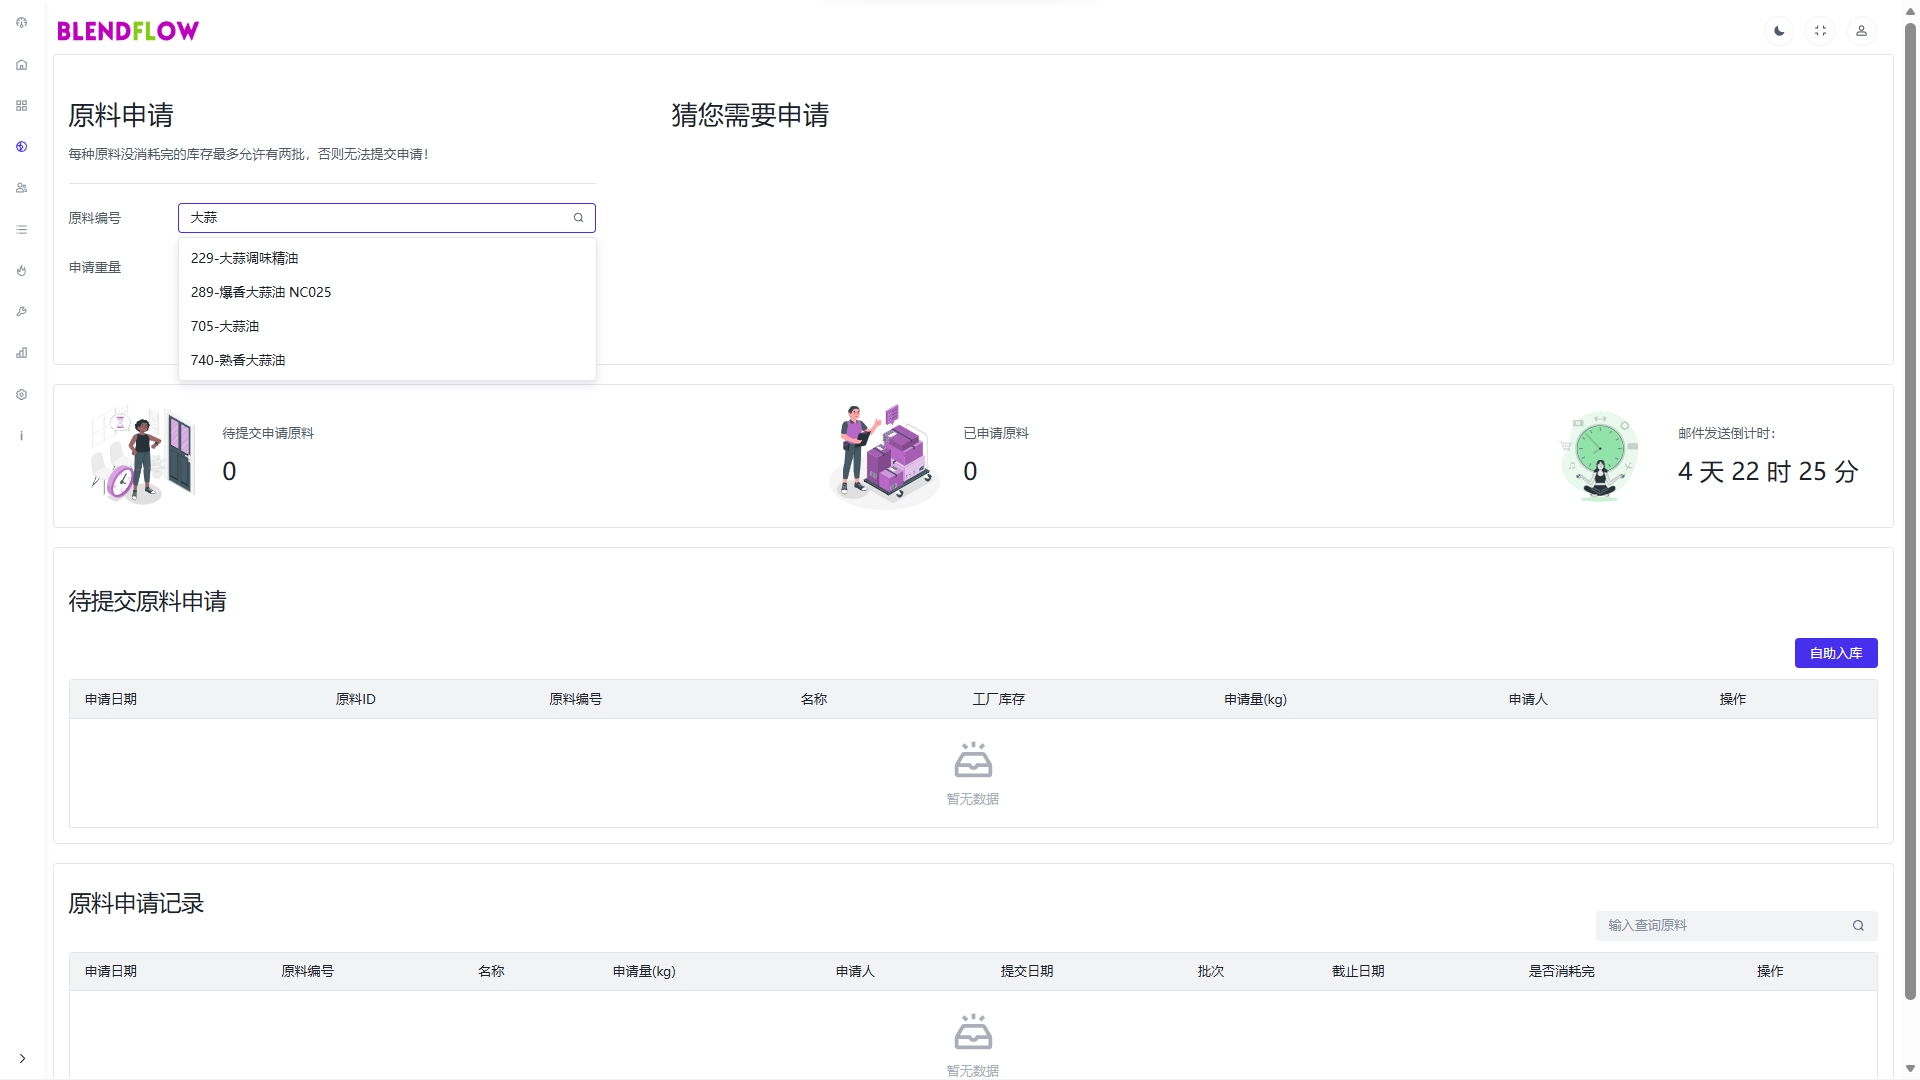Pick 740-熟香大蒜油 from the list

(x=238, y=360)
